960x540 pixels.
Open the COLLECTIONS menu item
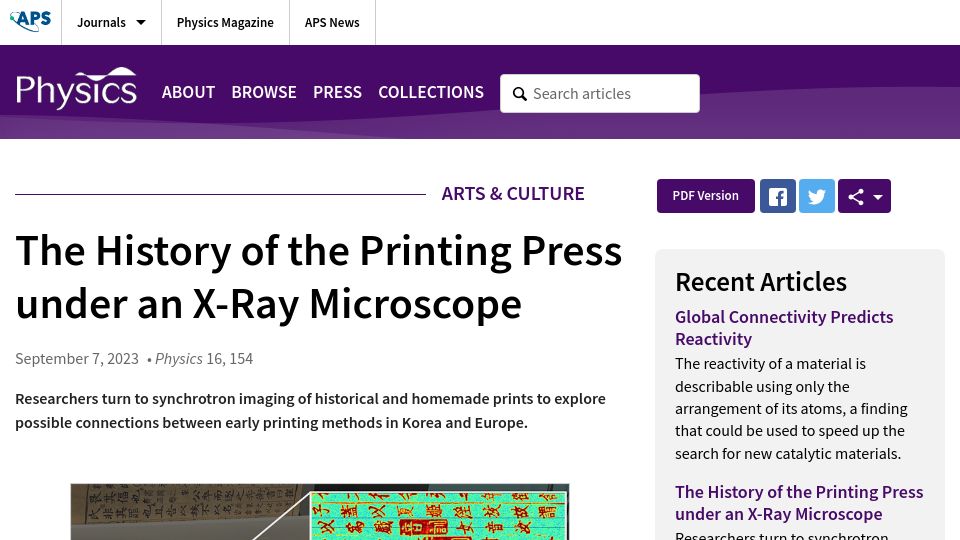(431, 92)
